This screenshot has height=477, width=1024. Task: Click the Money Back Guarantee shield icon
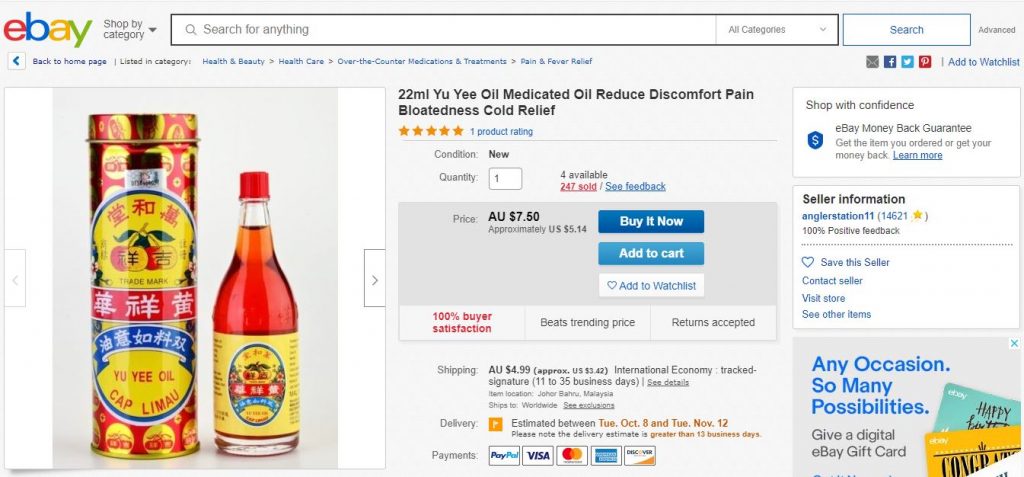815,140
